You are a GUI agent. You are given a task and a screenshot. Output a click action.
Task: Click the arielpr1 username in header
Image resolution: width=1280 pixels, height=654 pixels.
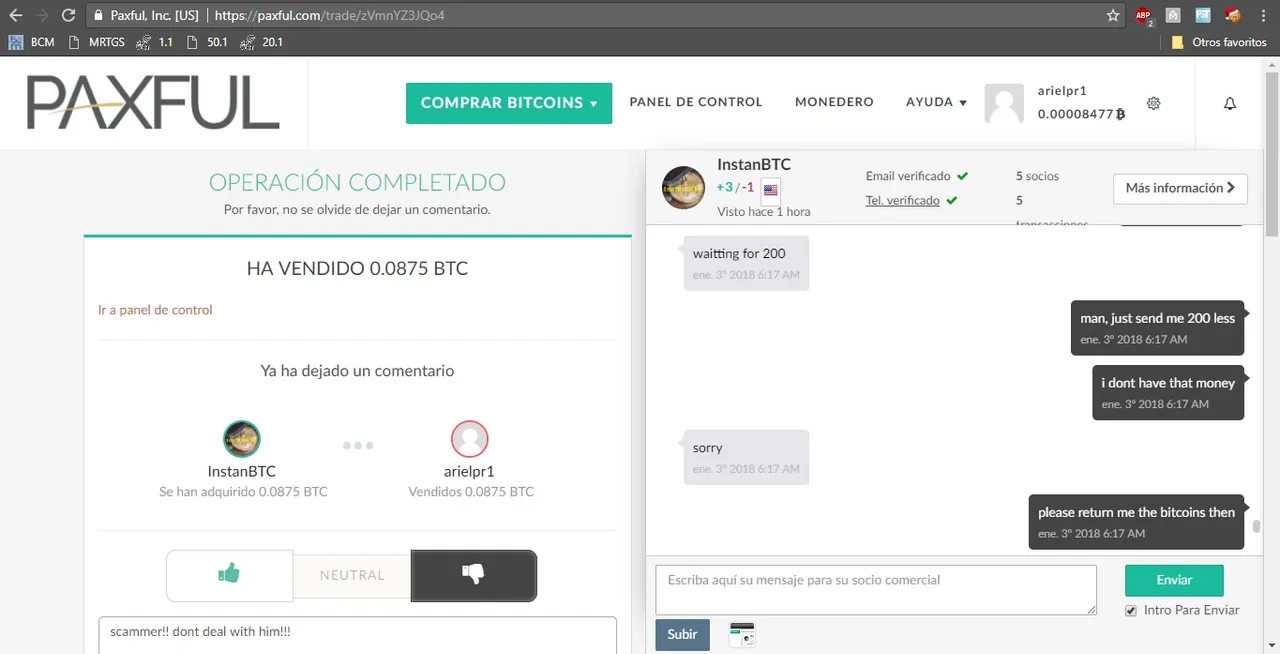click(x=1062, y=91)
